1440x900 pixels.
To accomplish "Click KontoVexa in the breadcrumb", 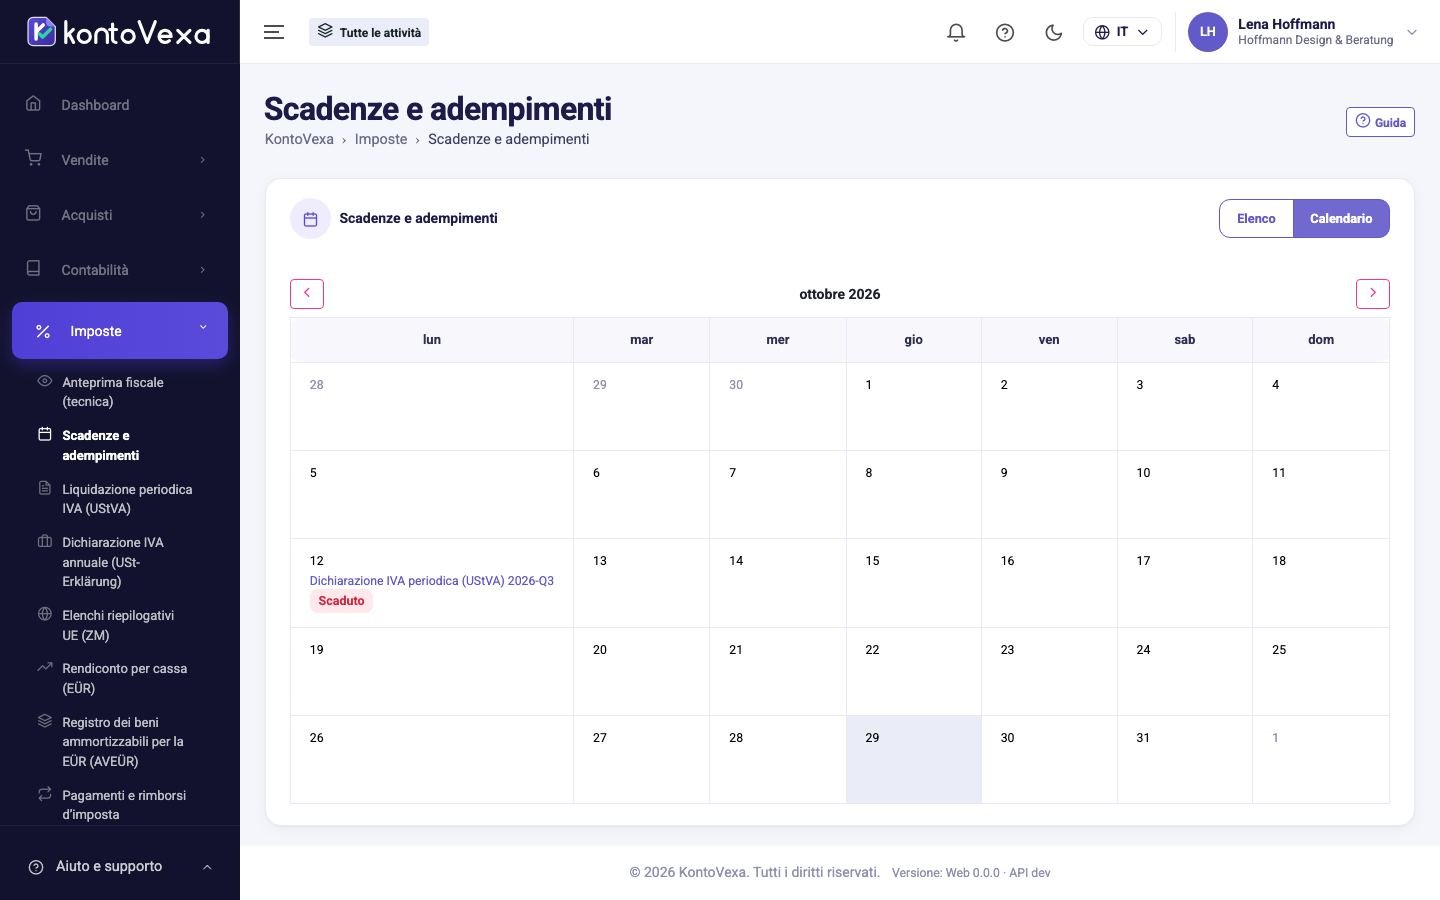I will point(299,139).
